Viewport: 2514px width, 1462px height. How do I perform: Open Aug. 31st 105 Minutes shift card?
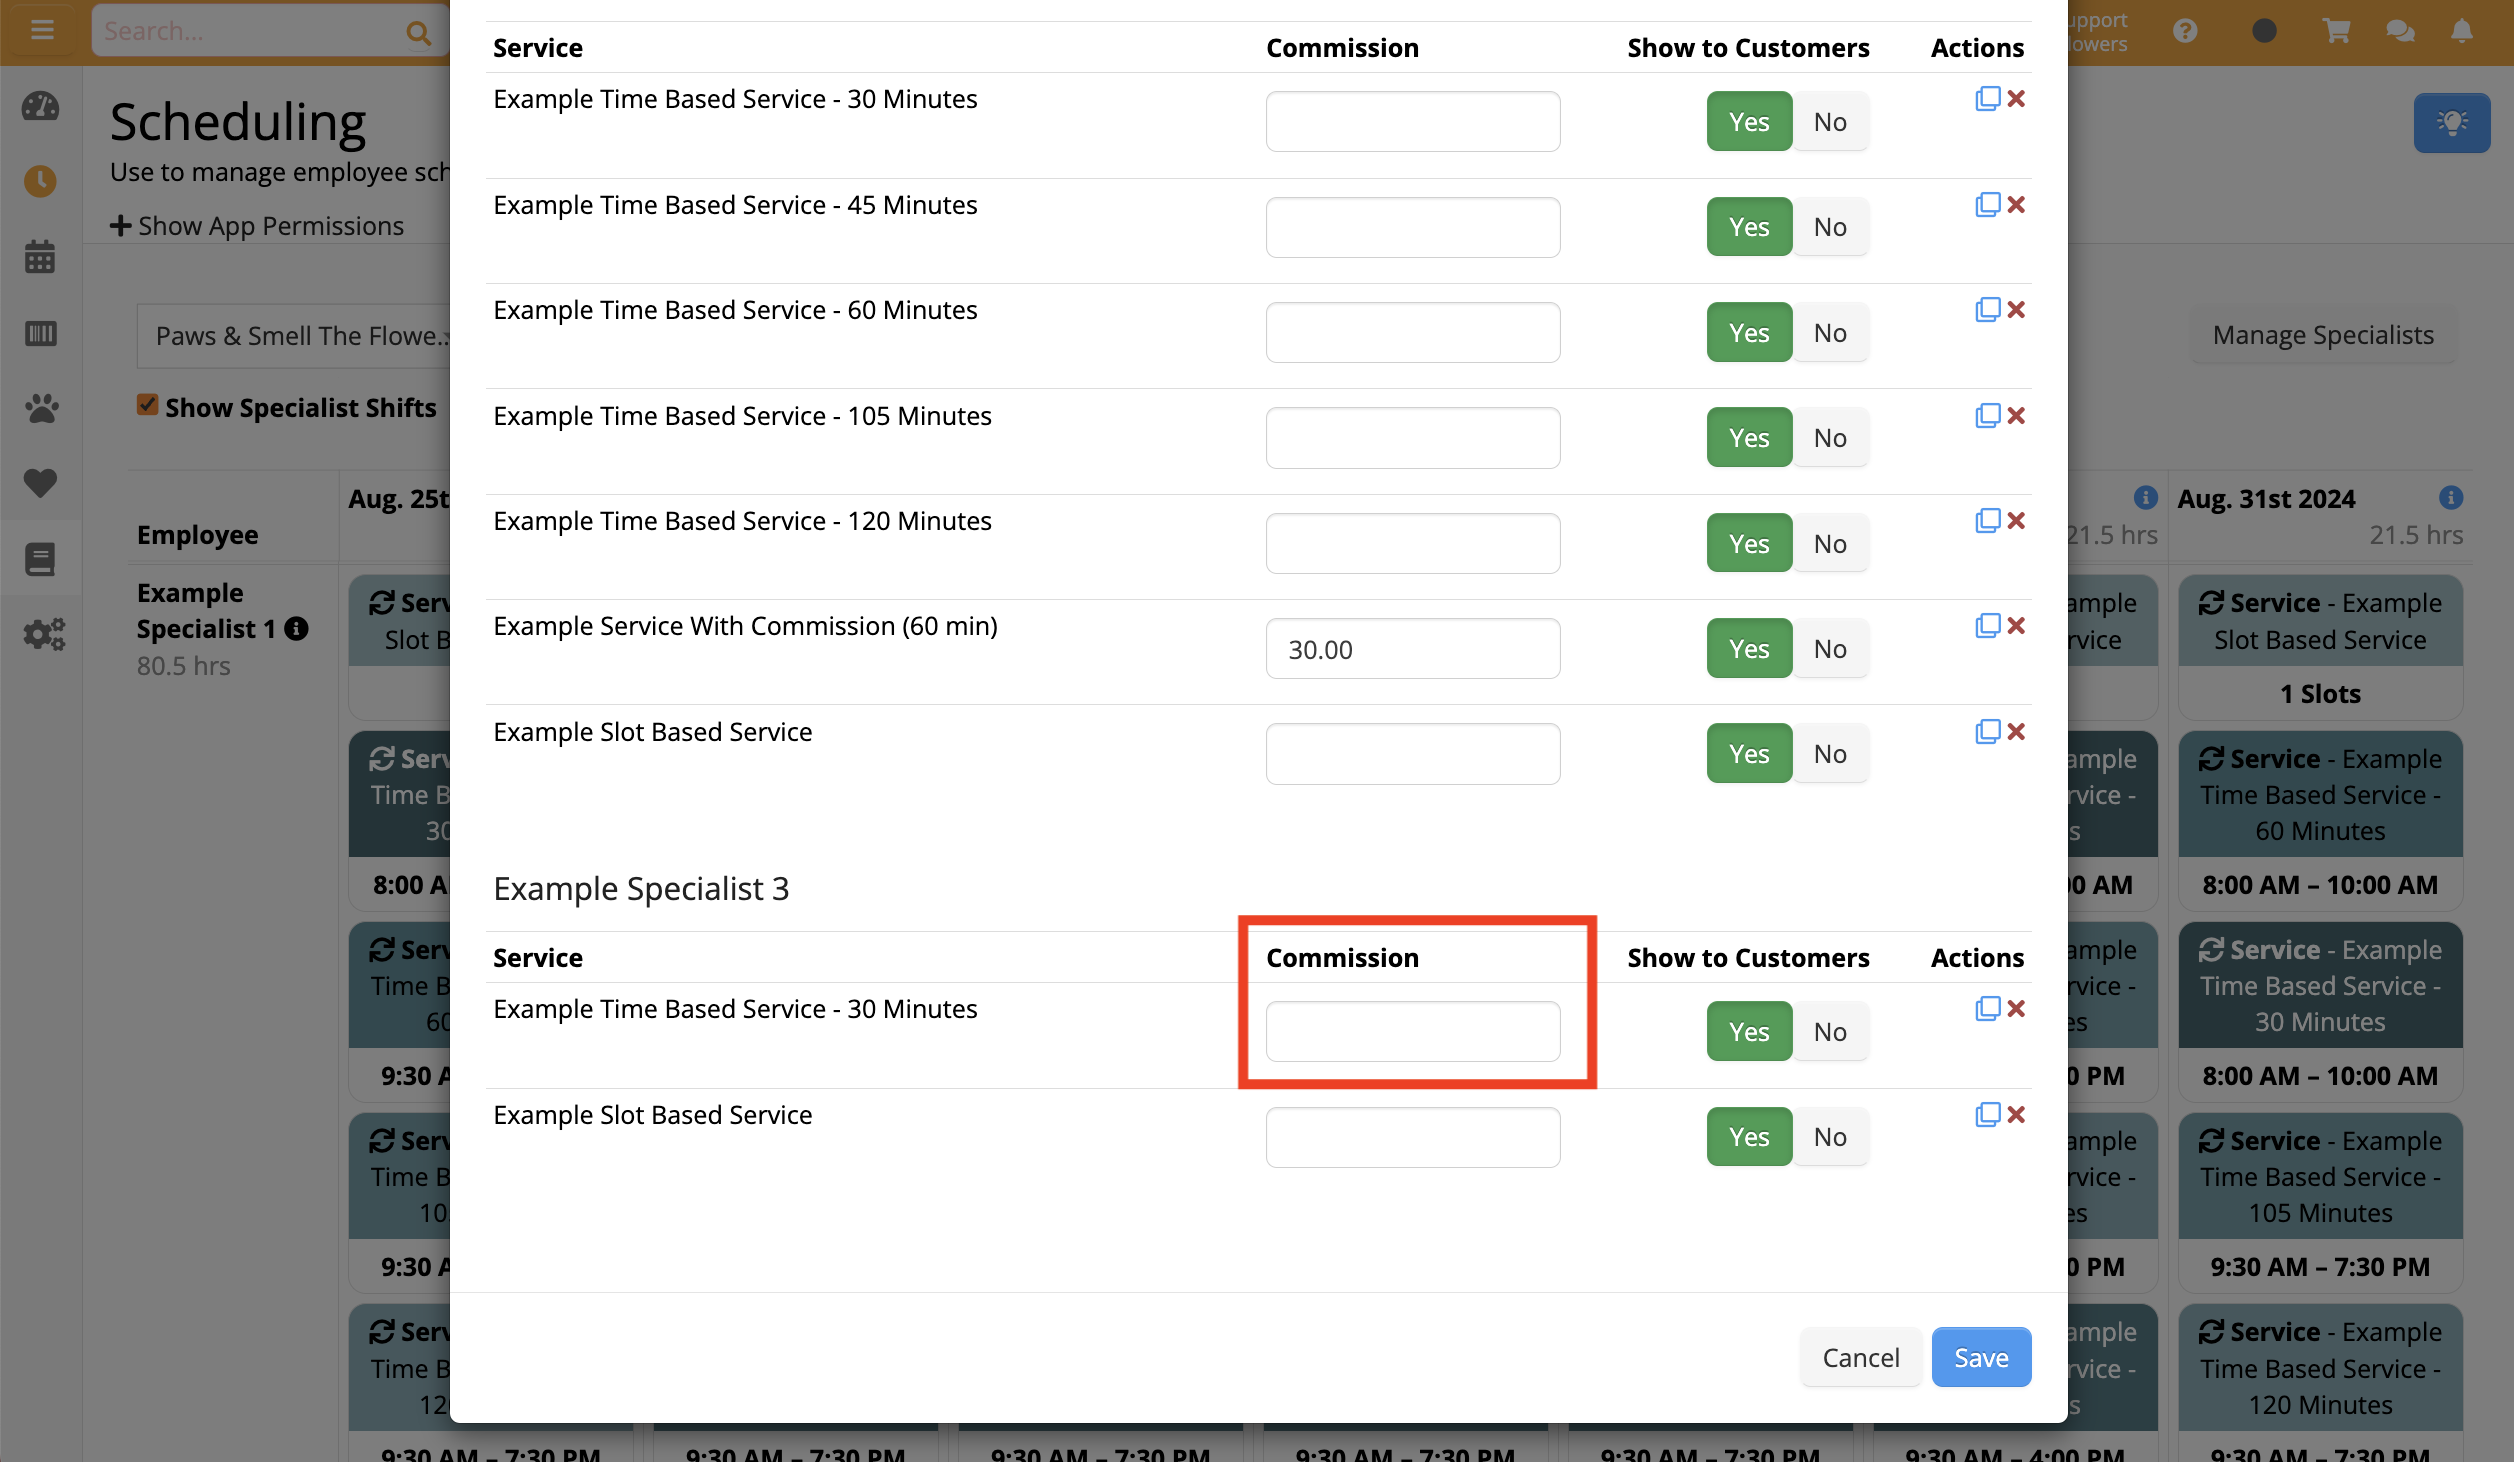(x=2320, y=1202)
